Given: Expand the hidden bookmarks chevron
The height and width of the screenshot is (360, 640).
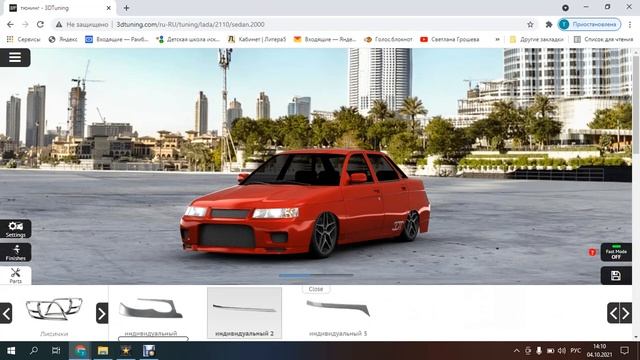Looking at the screenshot, I should pyautogui.click(x=497, y=39).
